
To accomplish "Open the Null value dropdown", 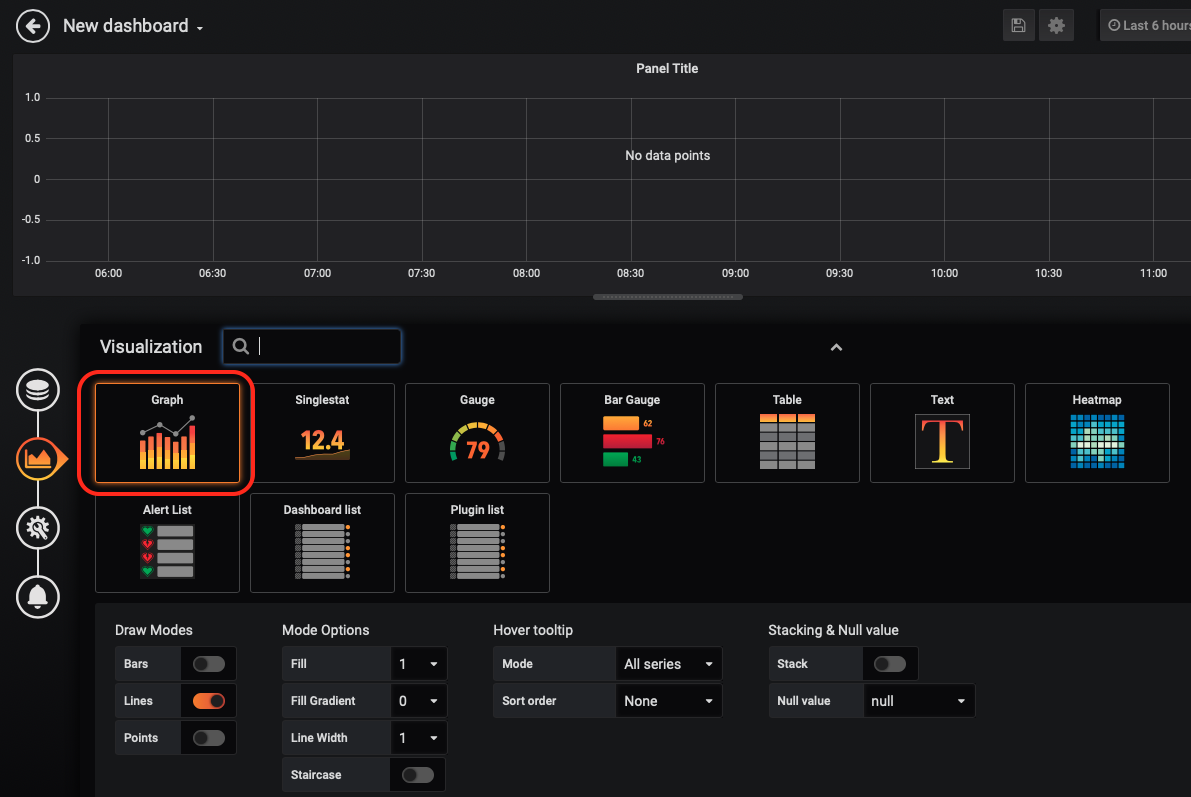I will tap(918, 701).
